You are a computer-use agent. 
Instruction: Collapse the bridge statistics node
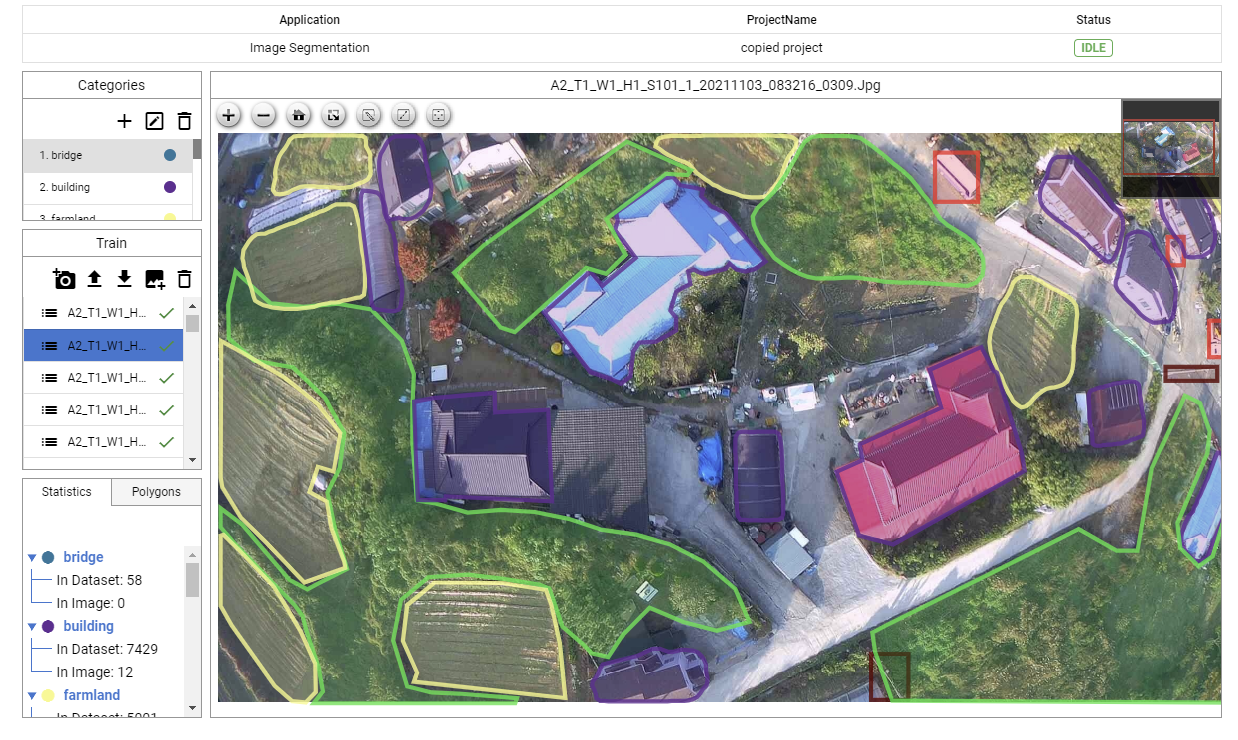(x=32, y=558)
